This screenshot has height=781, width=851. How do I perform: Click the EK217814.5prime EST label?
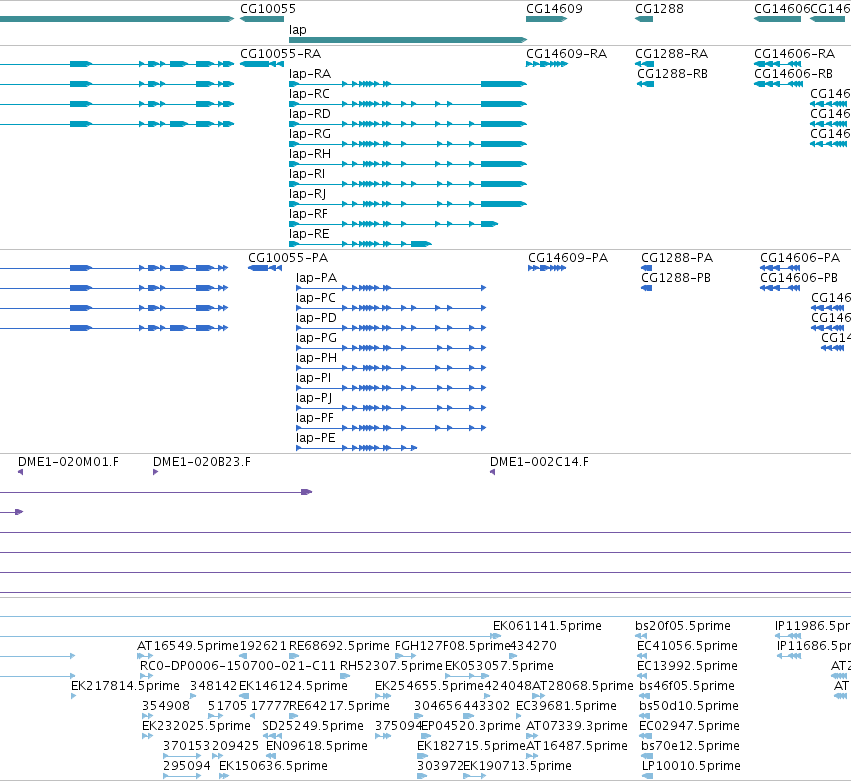point(125,686)
